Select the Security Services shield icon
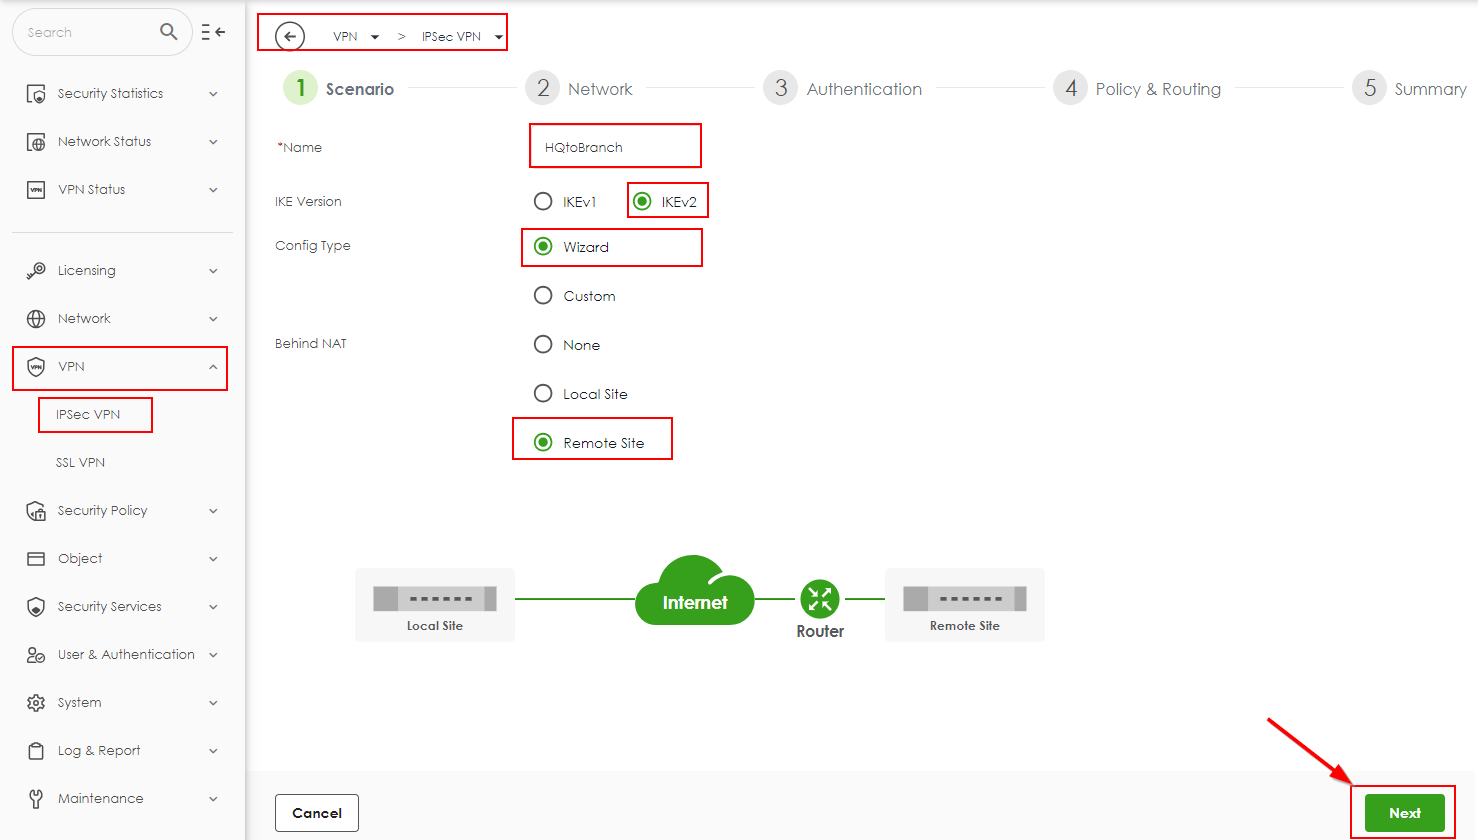This screenshot has height=840, width=1478. tap(36, 606)
